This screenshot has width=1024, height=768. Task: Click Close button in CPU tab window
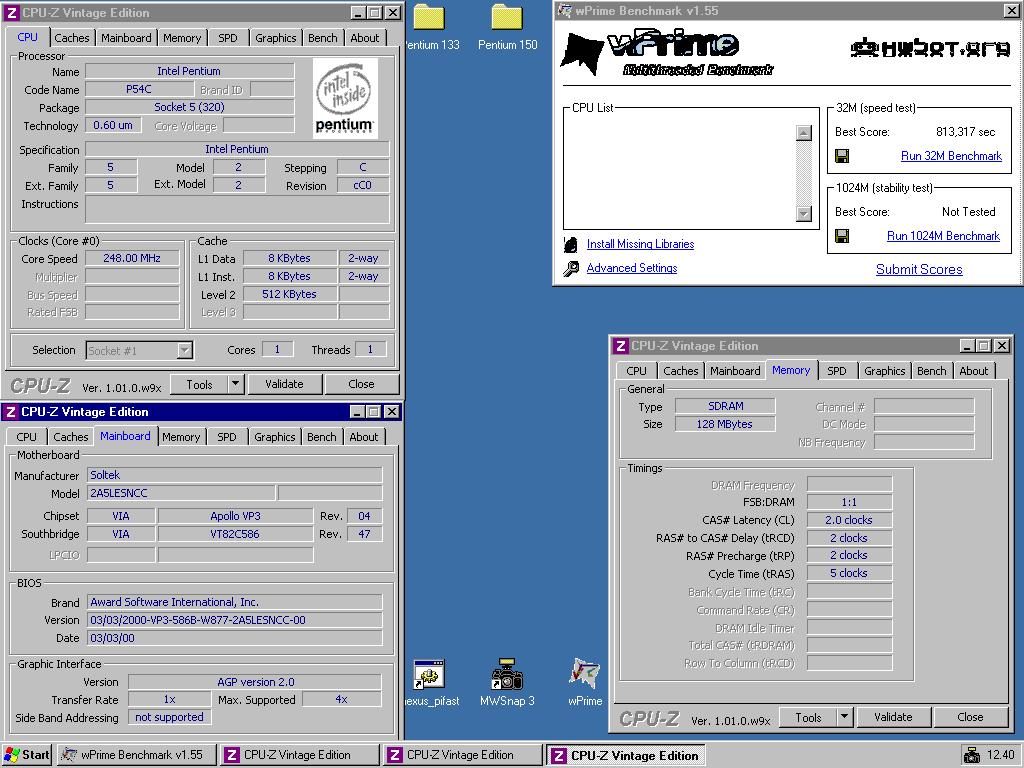(361, 384)
